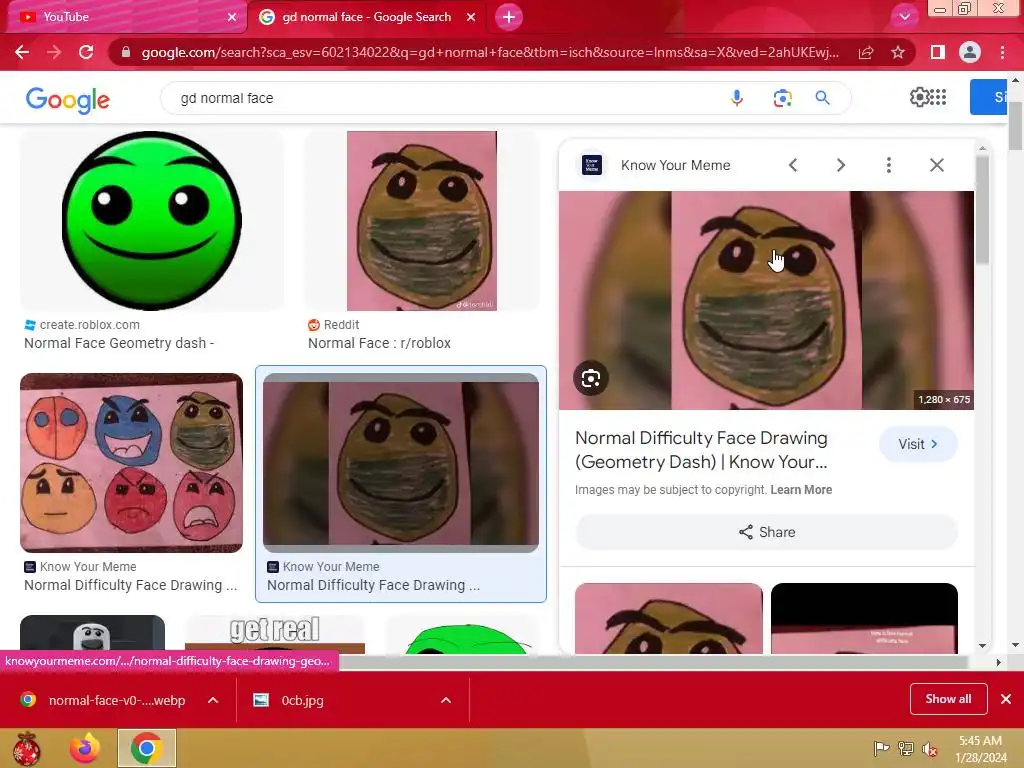Click the blue Sign in button
The image size is (1024, 768).
point(988,97)
